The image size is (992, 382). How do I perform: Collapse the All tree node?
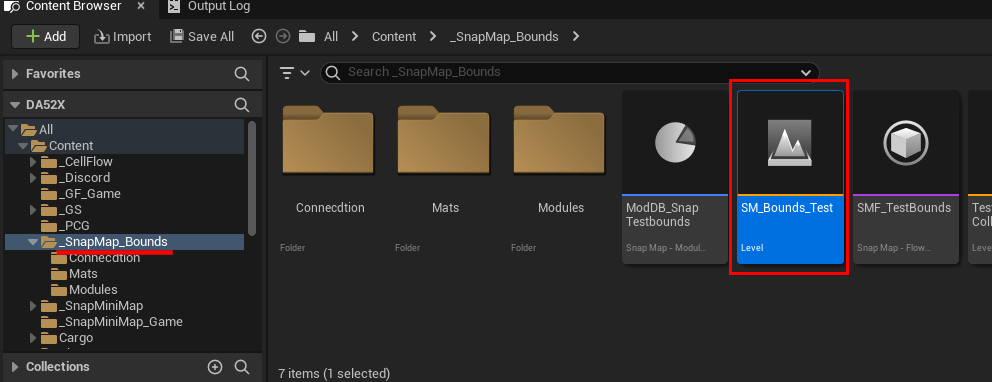pos(13,129)
